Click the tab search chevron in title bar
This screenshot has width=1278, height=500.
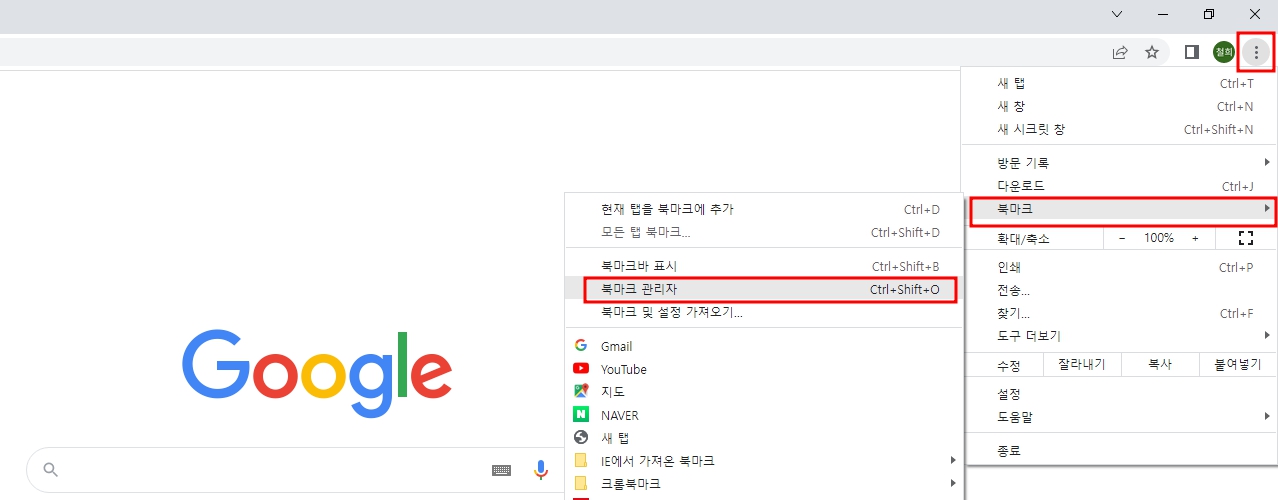1117,14
